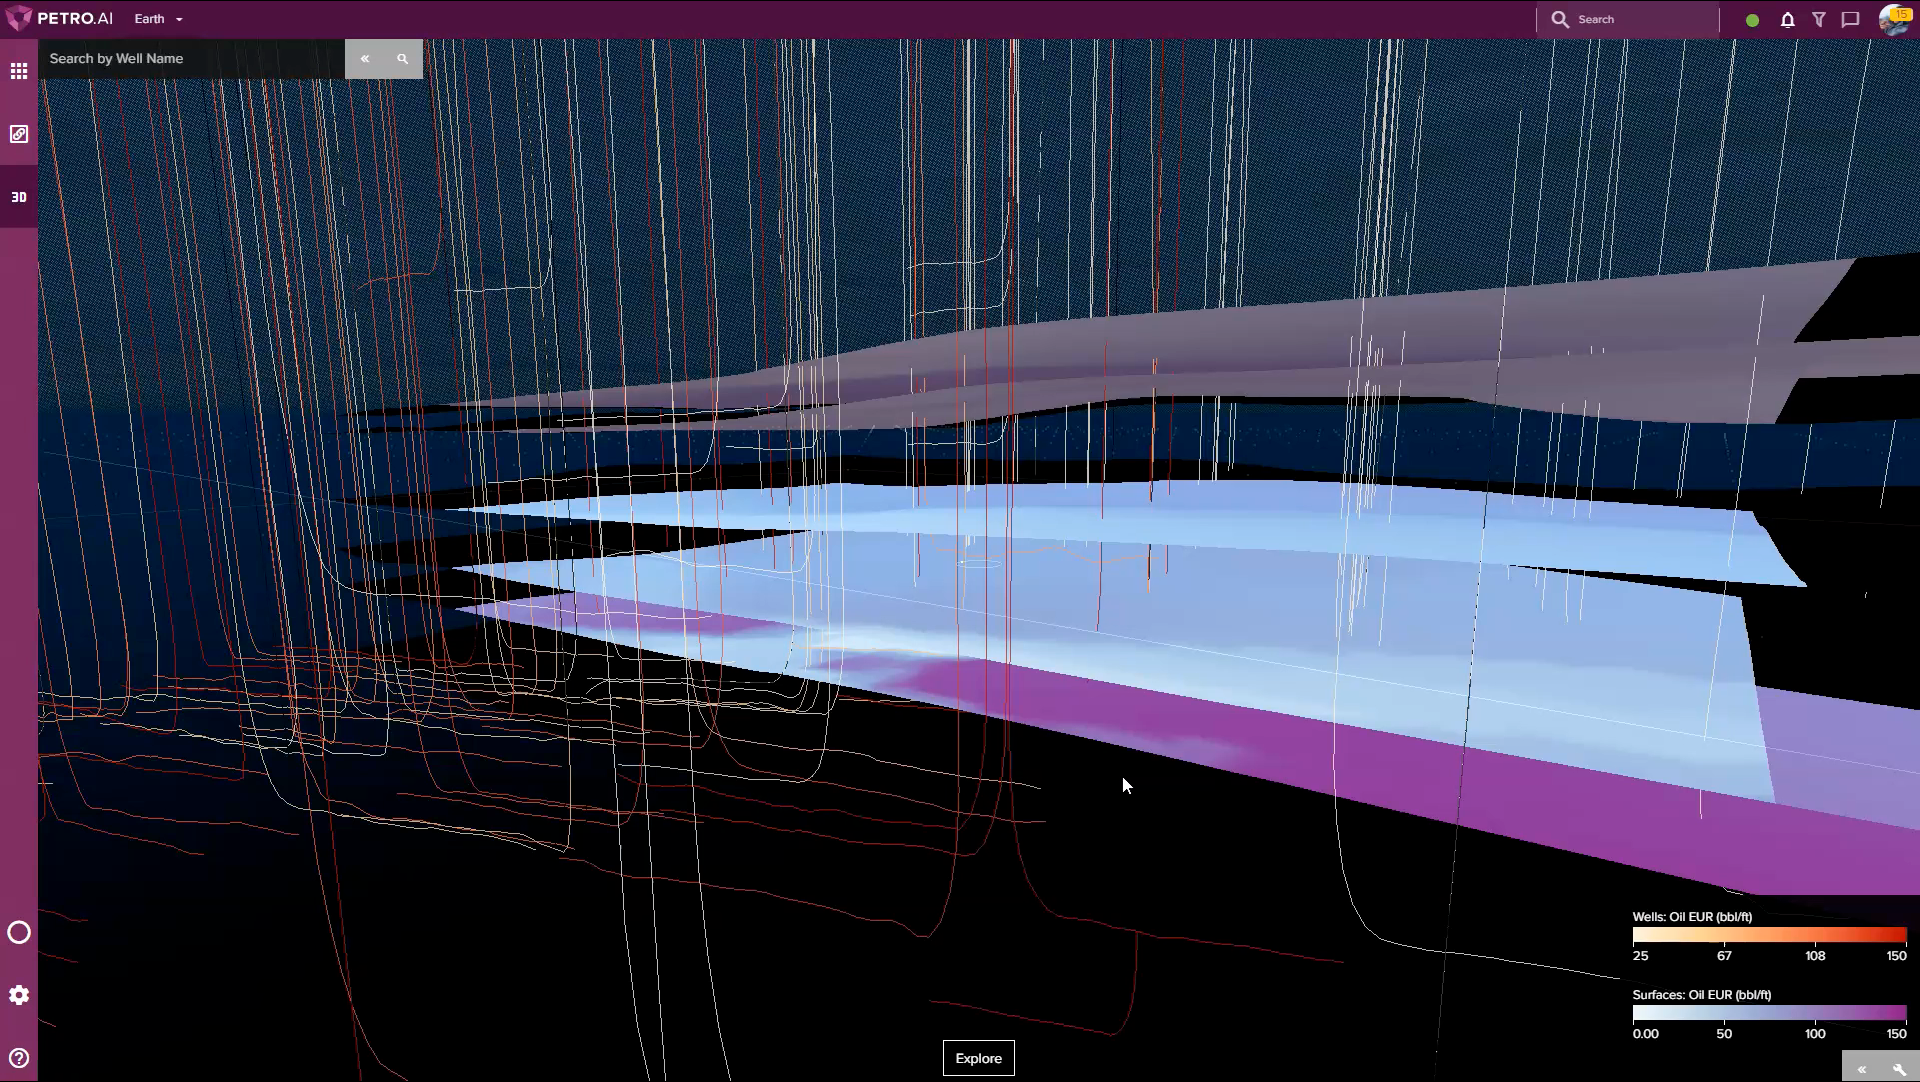The height and width of the screenshot is (1082, 1920).
Task: Click the link editor sidebar icon
Action: (x=19, y=134)
